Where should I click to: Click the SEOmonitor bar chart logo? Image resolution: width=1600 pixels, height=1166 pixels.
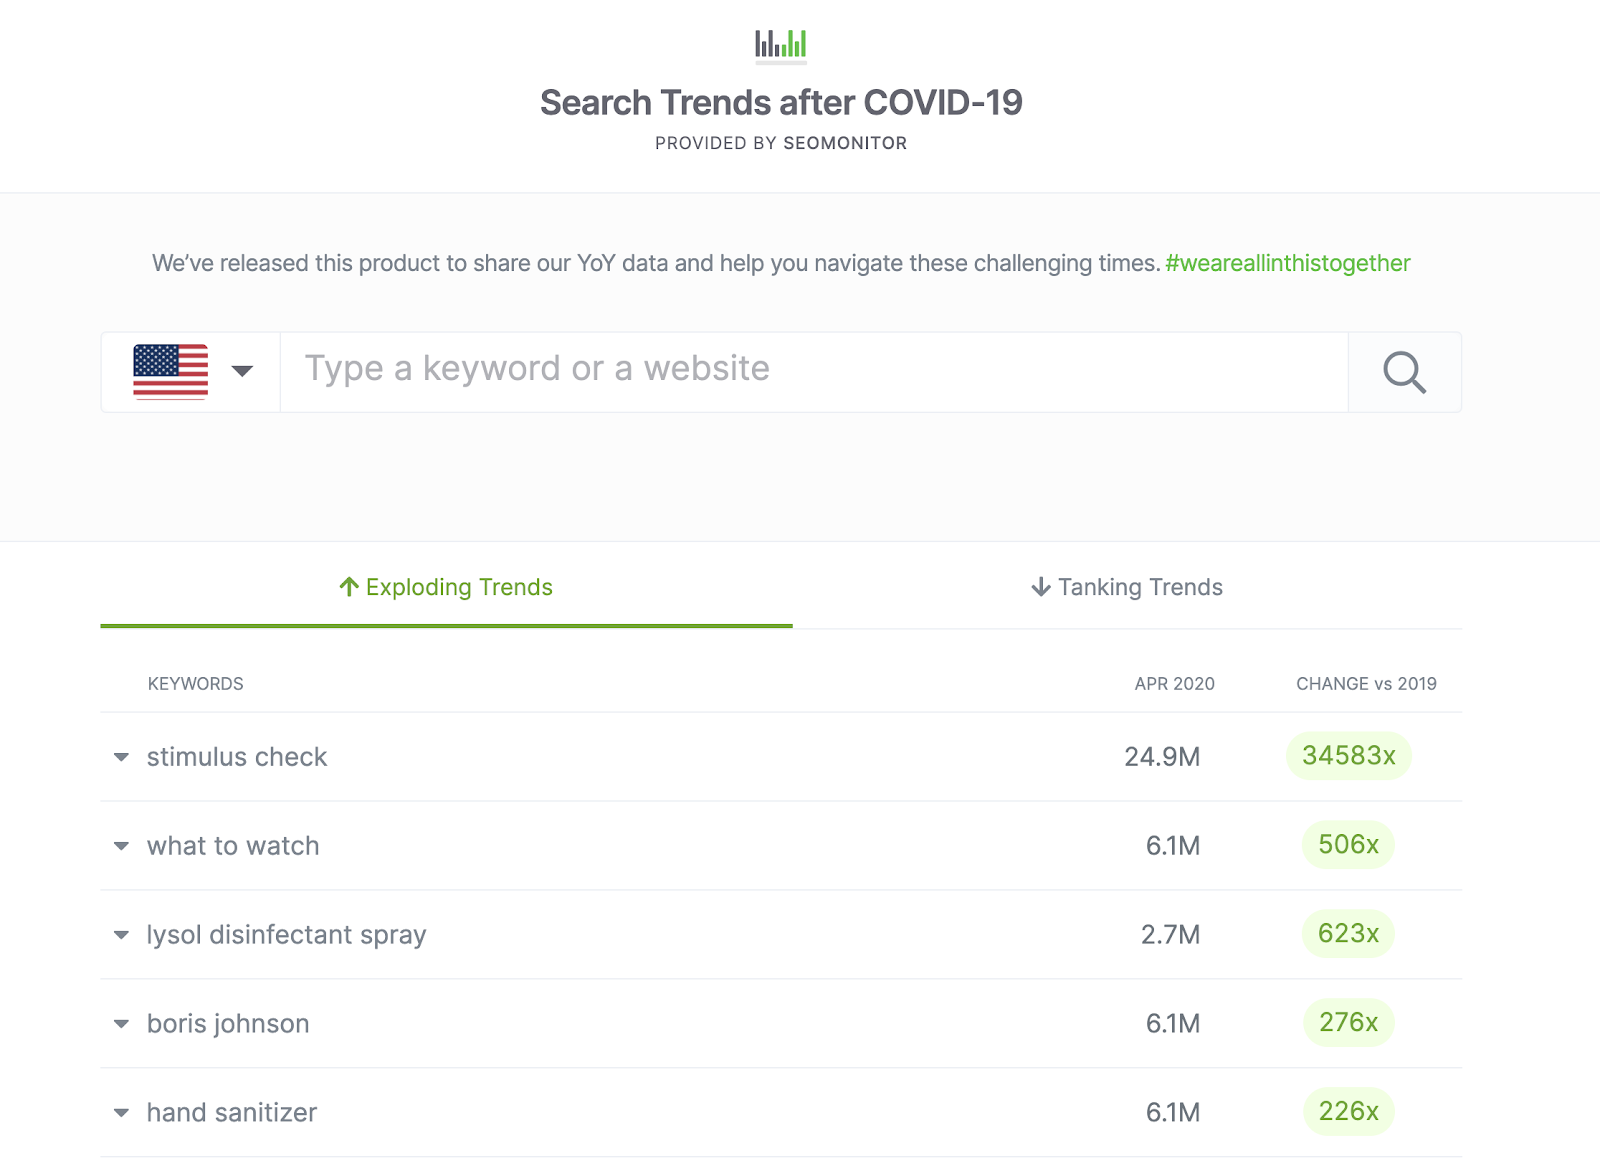[x=781, y=44]
